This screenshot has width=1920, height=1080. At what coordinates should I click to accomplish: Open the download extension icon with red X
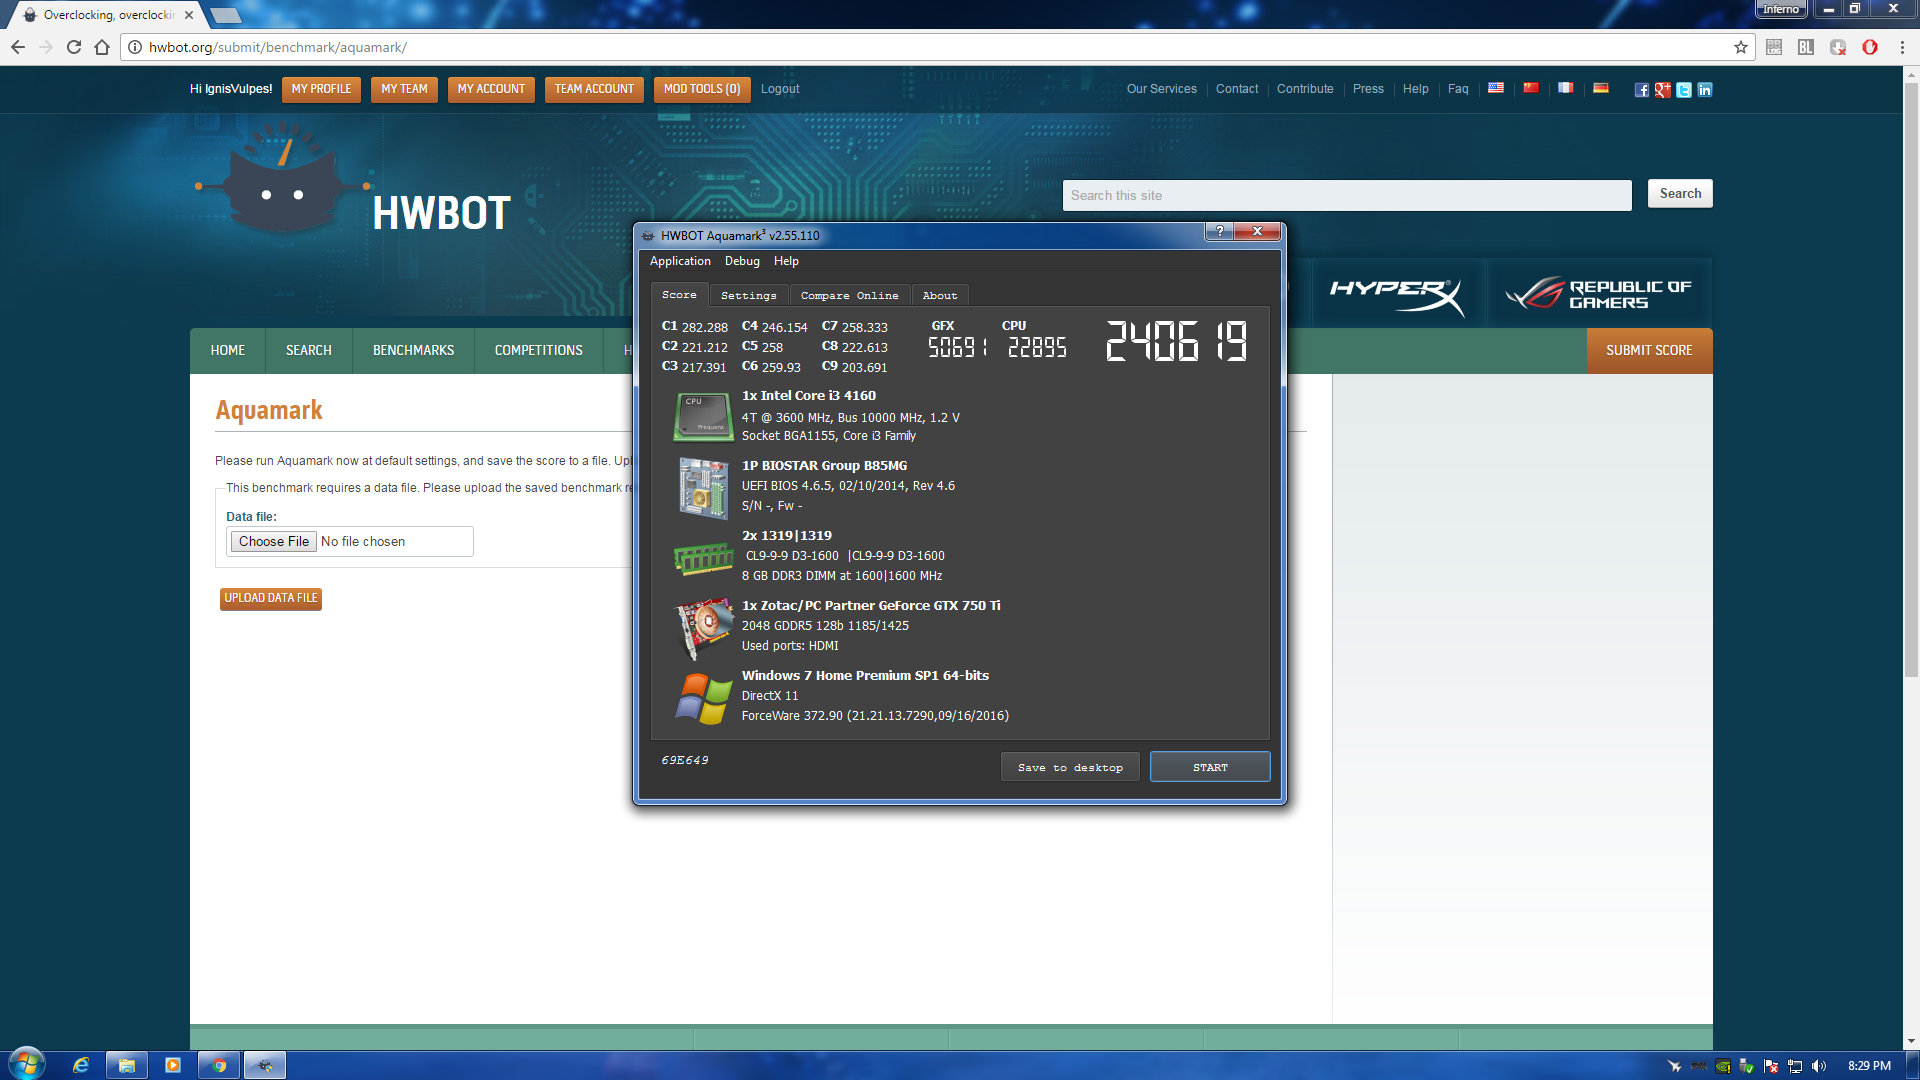pyautogui.click(x=1838, y=47)
